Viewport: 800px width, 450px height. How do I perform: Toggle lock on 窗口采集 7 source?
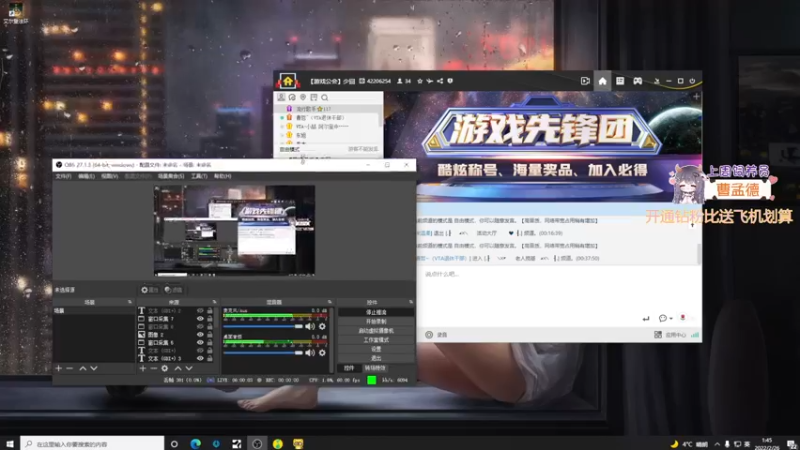[x=210, y=318]
